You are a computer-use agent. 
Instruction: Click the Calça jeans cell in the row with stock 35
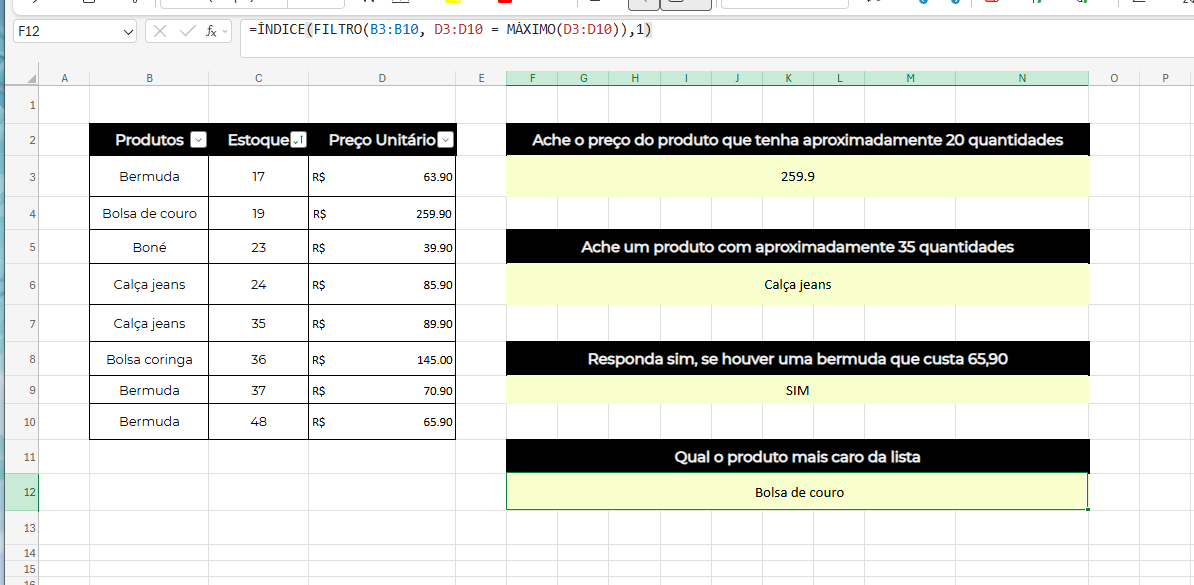pos(149,324)
